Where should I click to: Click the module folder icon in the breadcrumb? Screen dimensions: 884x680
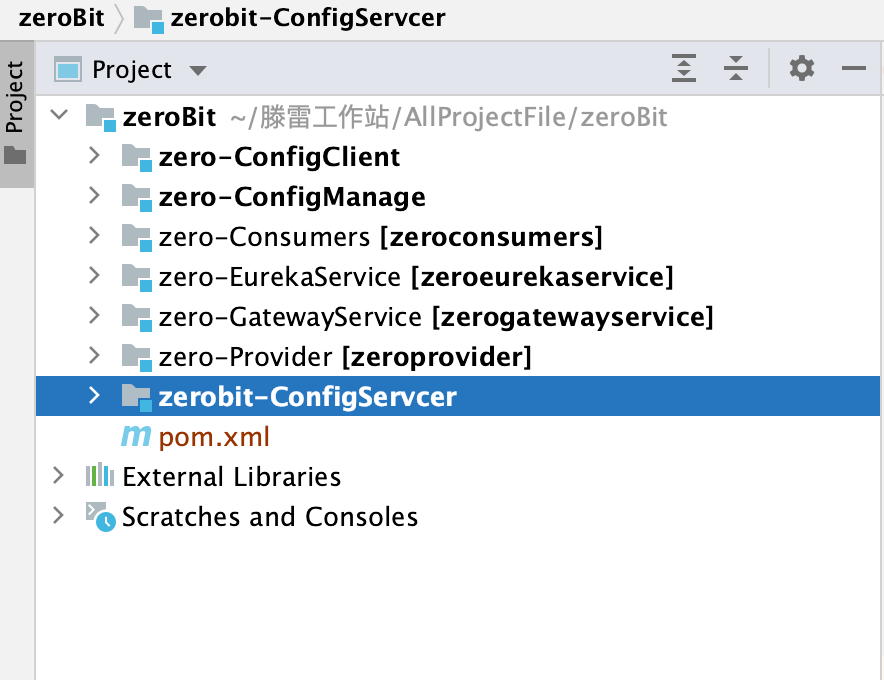click(x=149, y=19)
